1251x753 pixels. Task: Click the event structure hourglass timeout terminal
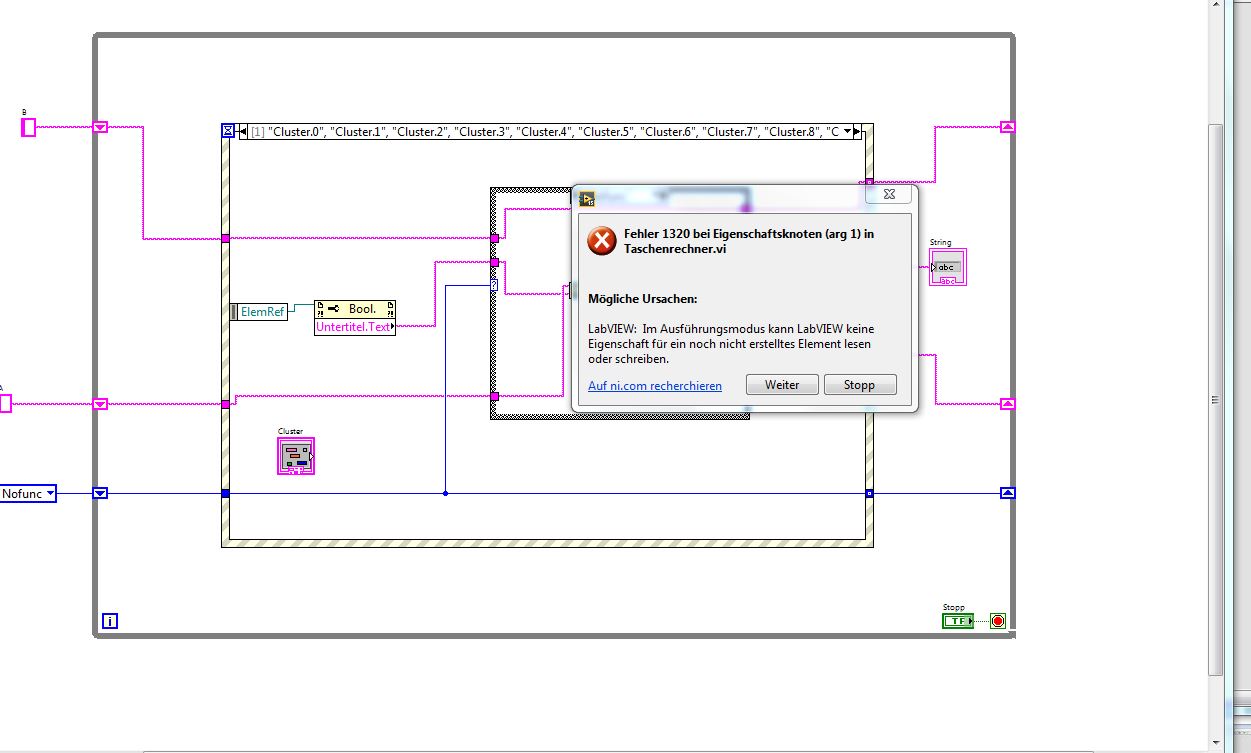[x=228, y=130]
